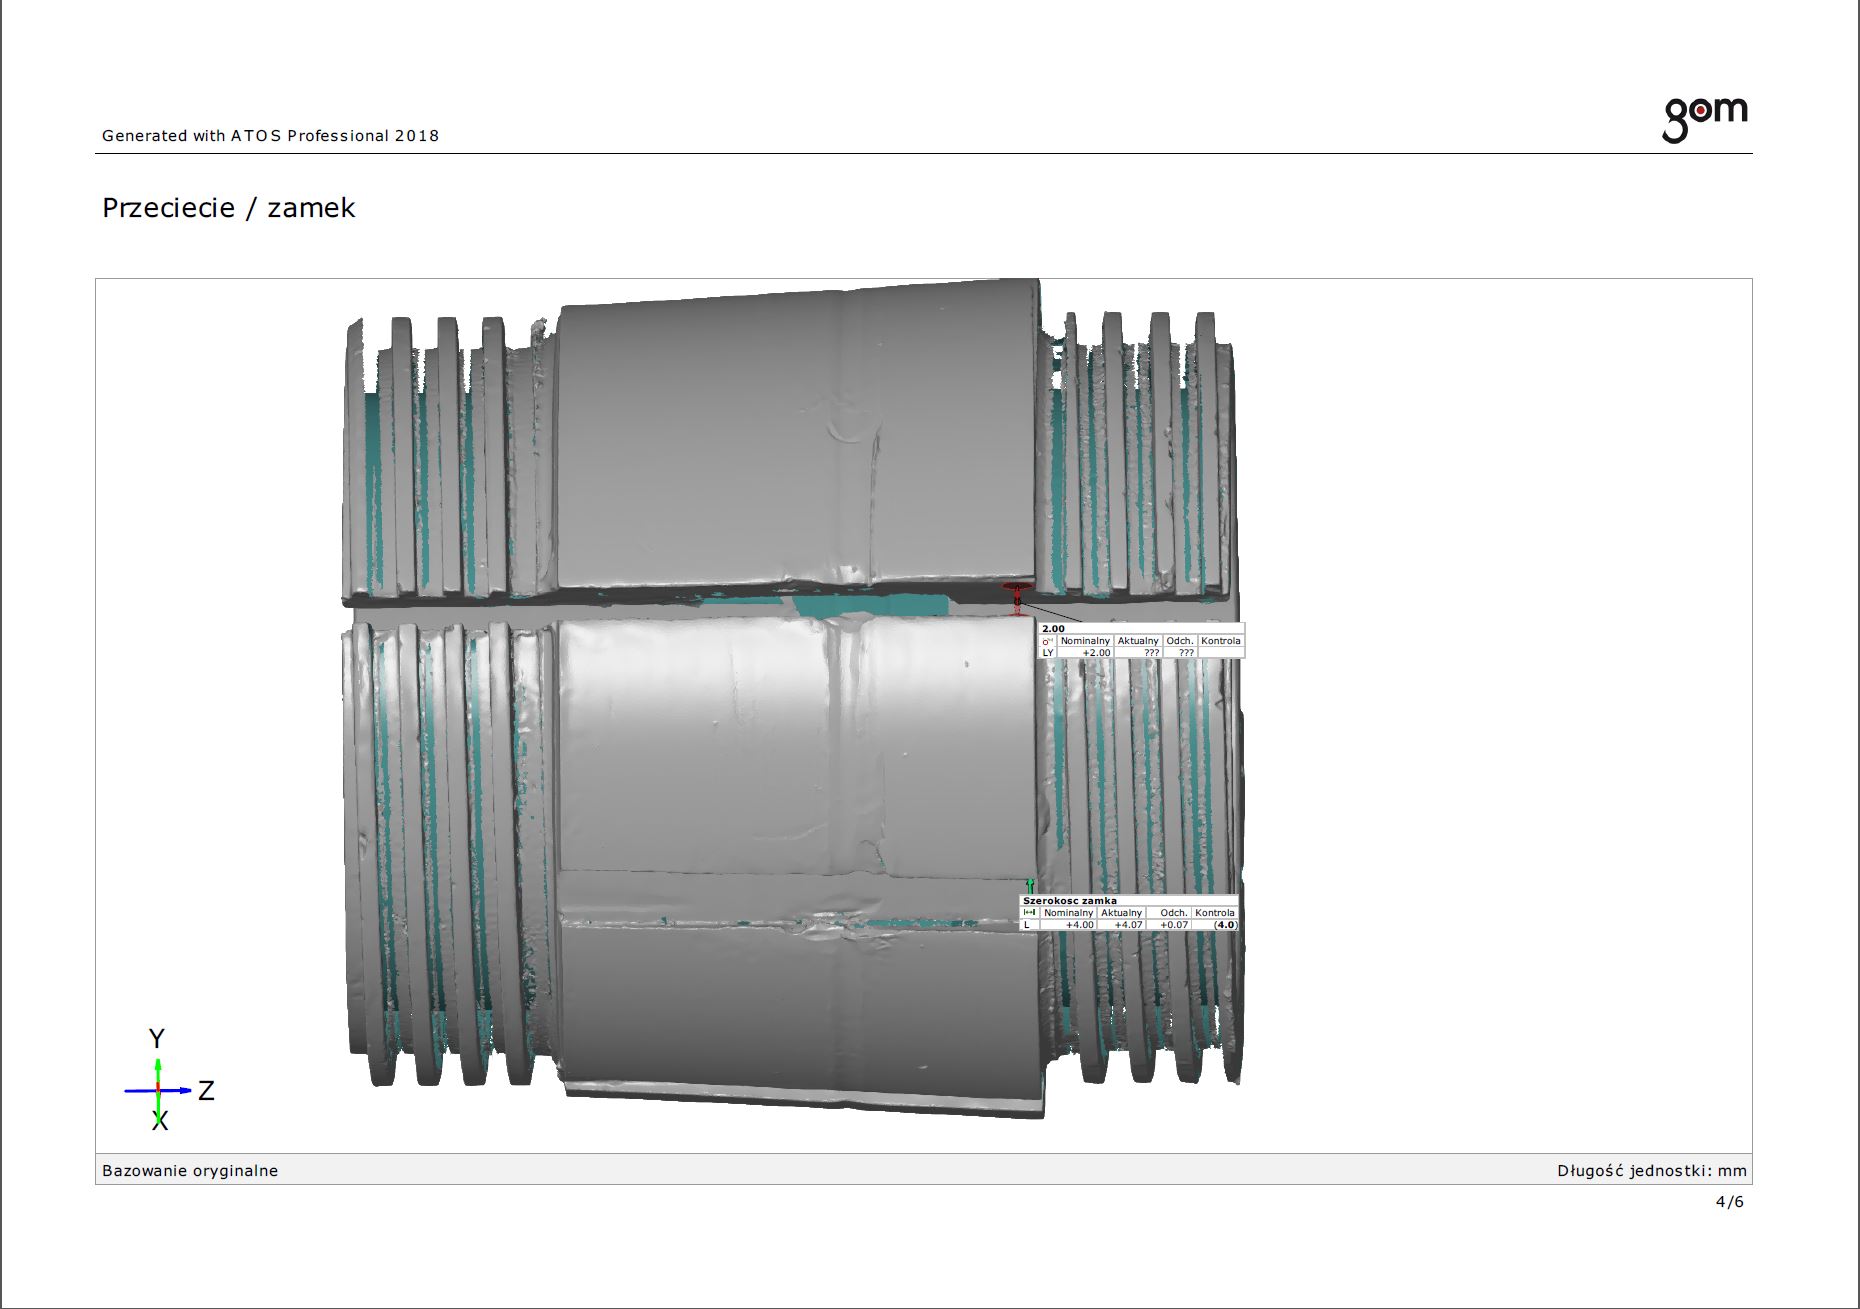Click the distance symbol in Szerokosc zamka label
Viewport: 1860px width, 1309px height.
click(x=1029, y=913)
